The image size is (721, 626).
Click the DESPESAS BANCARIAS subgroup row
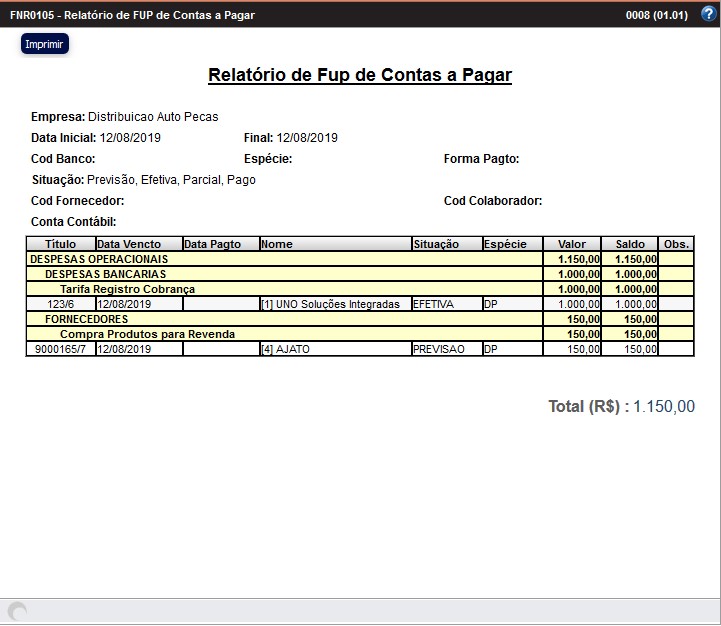[106, 274]
